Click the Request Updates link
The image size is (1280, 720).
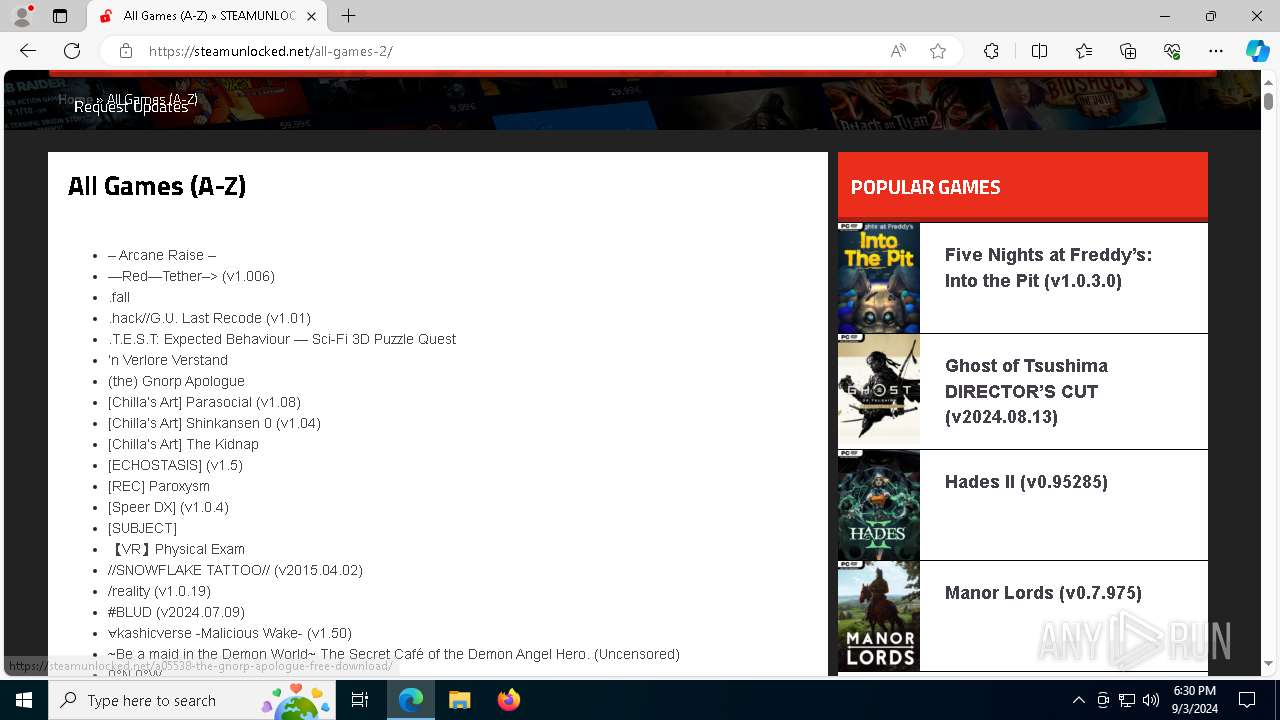pos(131,107)
